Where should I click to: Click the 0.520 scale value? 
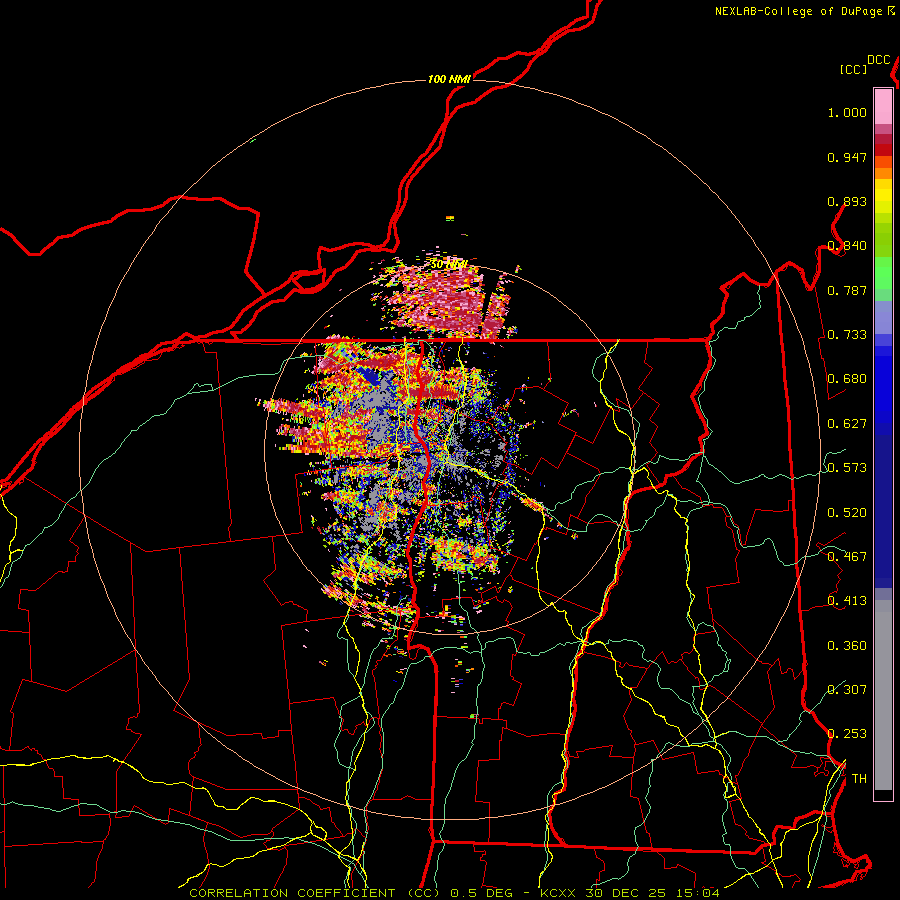pyautogui.click(x=847, y=513)
